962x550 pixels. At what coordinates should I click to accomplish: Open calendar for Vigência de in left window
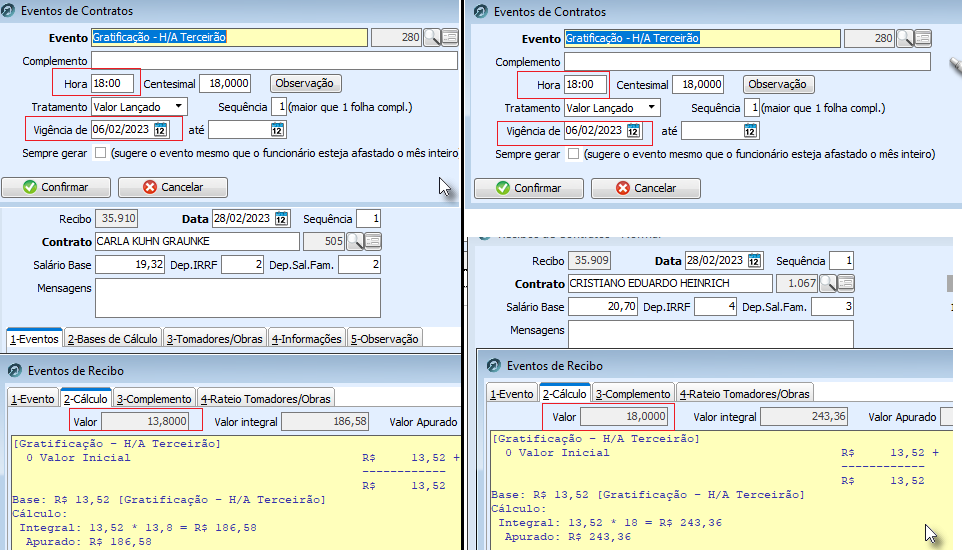point(160,130)
